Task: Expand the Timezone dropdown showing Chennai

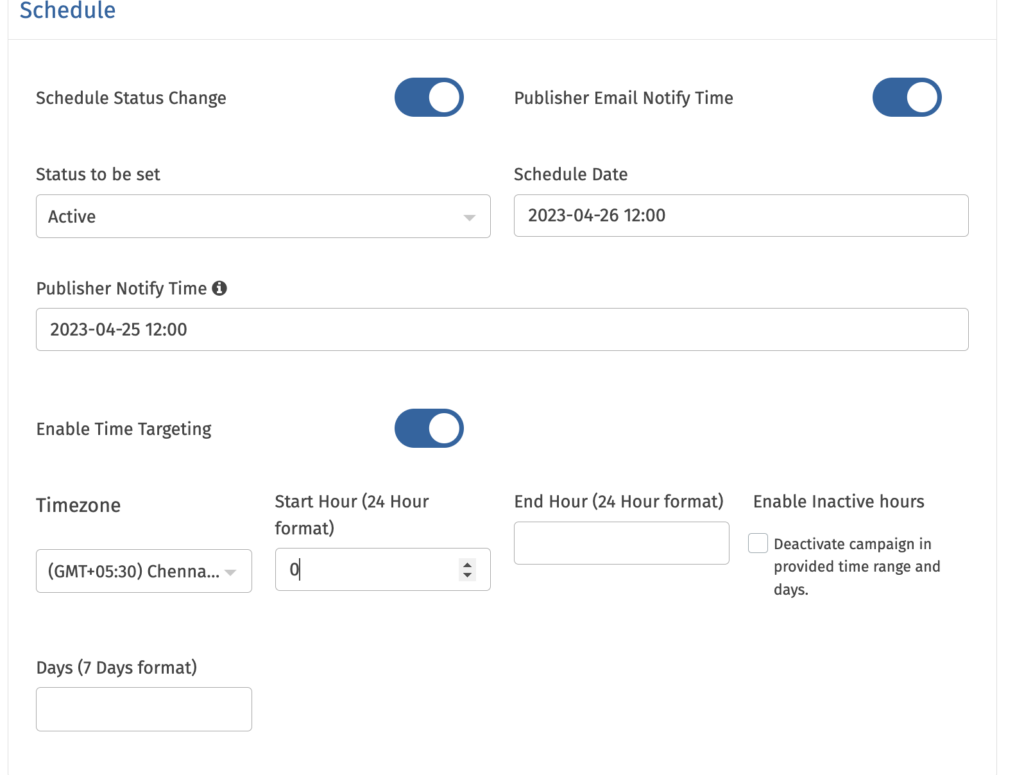Action: click(143, 572)
